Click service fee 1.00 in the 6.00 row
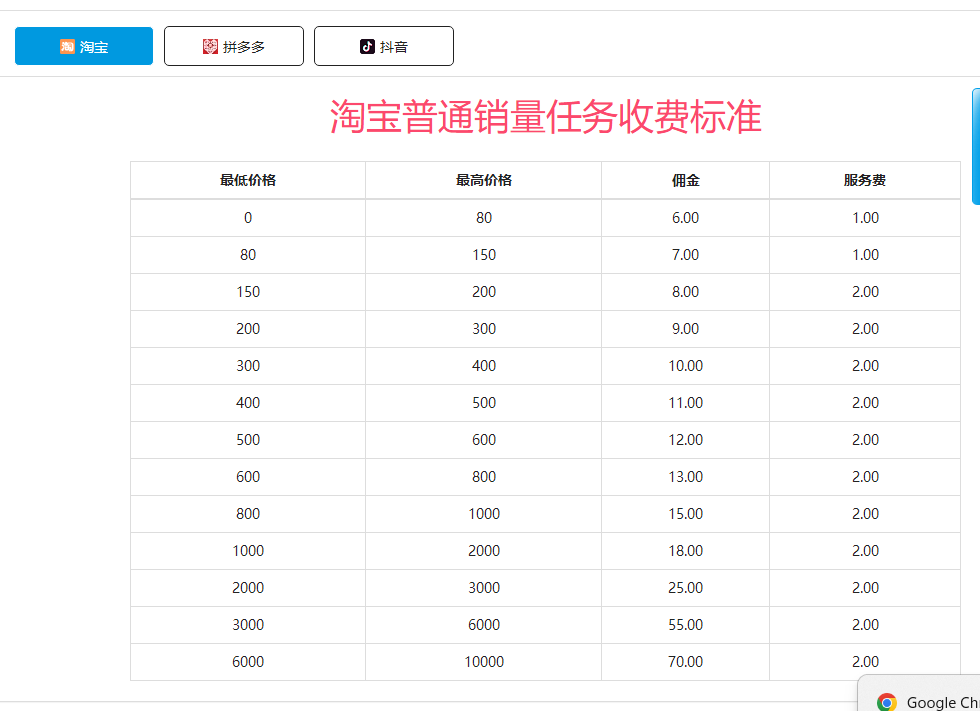 point(865,218)
